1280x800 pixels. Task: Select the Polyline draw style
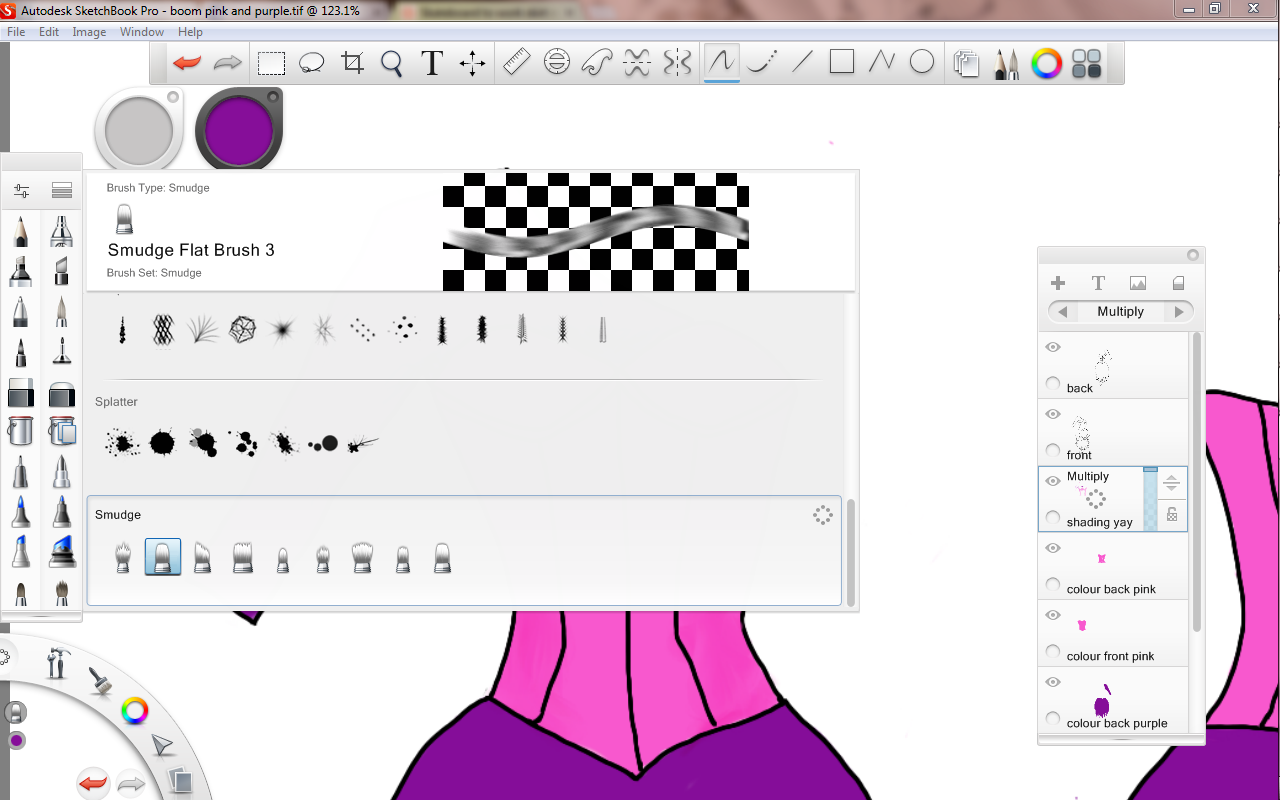point(882,63)
